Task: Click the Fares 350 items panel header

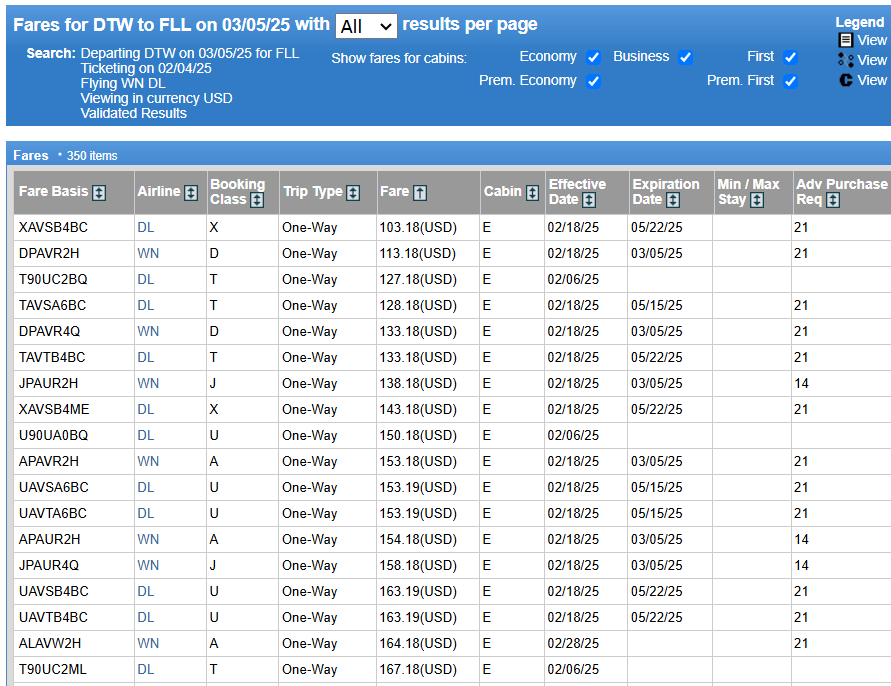Action: pos(448,155)
